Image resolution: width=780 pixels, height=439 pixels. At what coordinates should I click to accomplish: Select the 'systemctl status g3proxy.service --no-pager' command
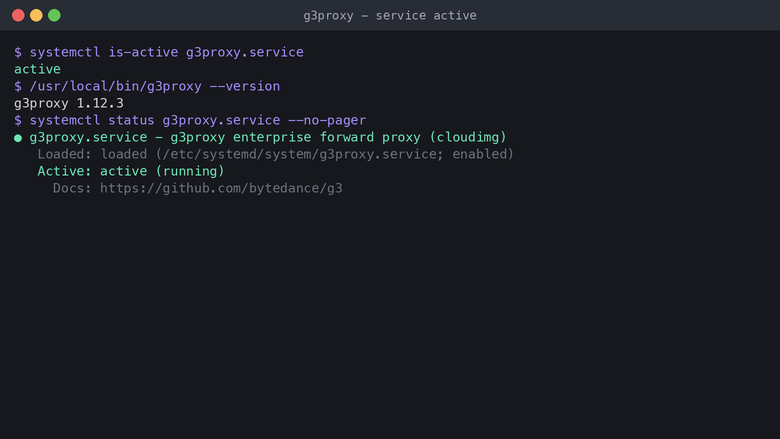pos(198,120)
